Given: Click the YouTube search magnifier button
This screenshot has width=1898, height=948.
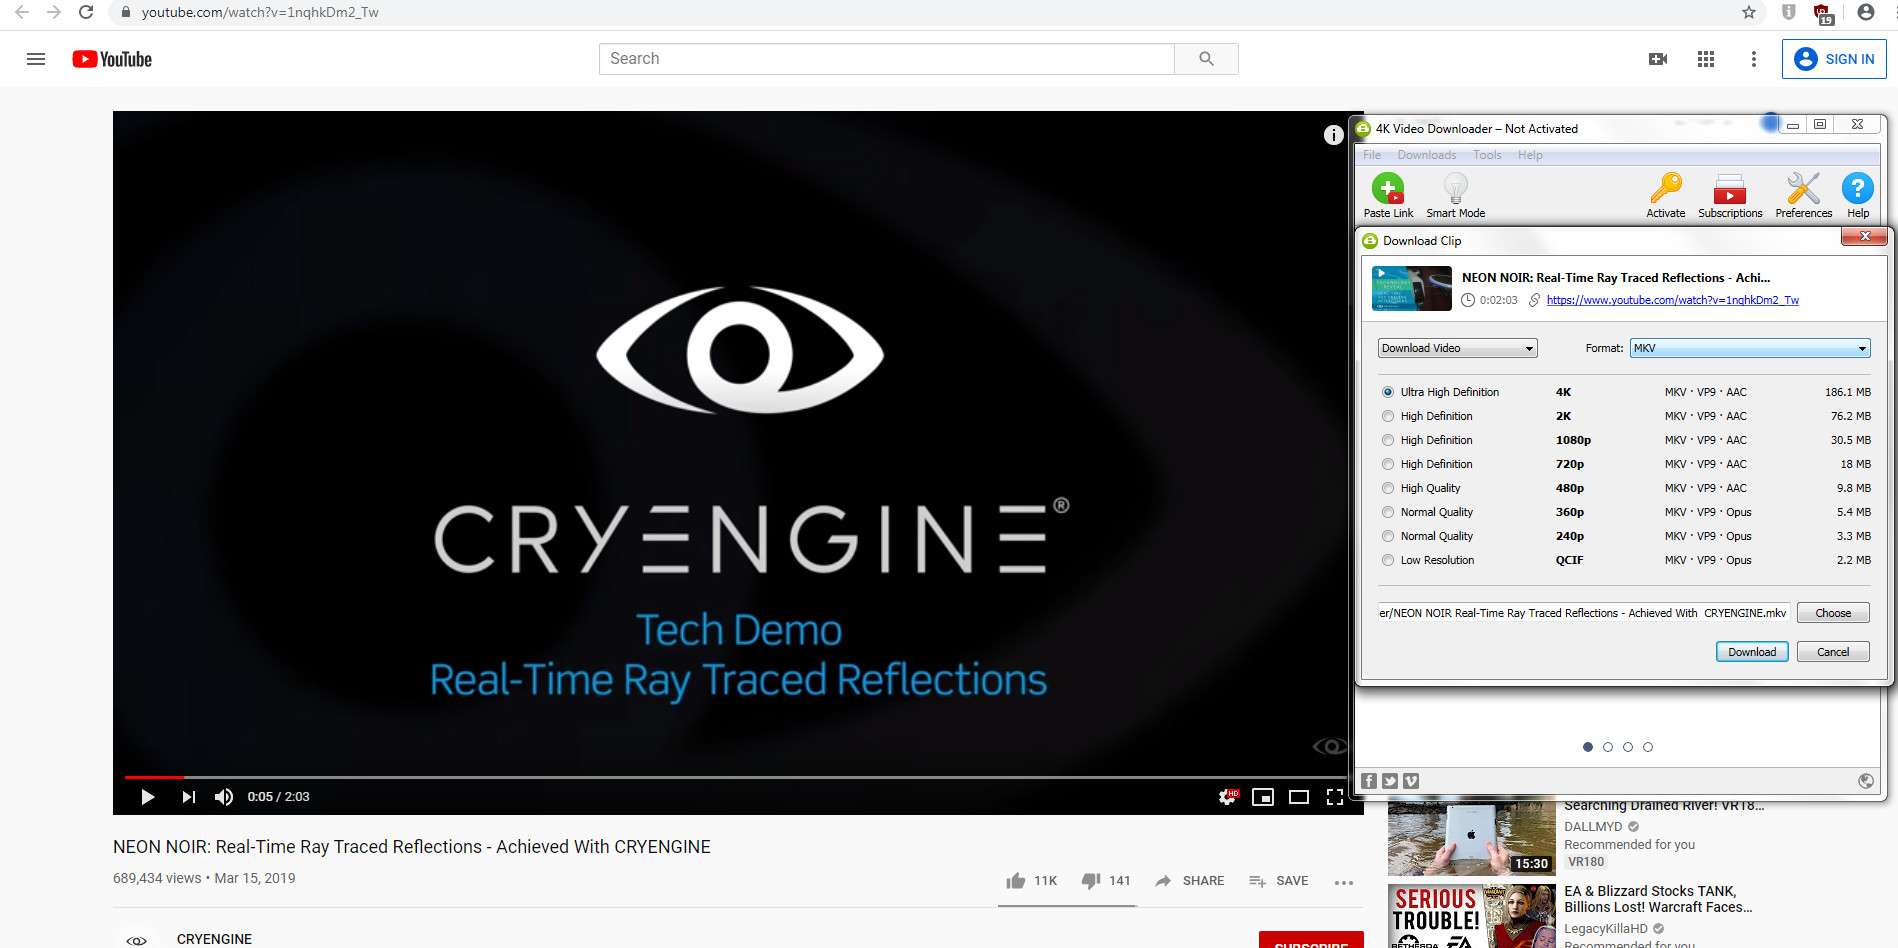Looking at the screenshot, I should 1206,59.
